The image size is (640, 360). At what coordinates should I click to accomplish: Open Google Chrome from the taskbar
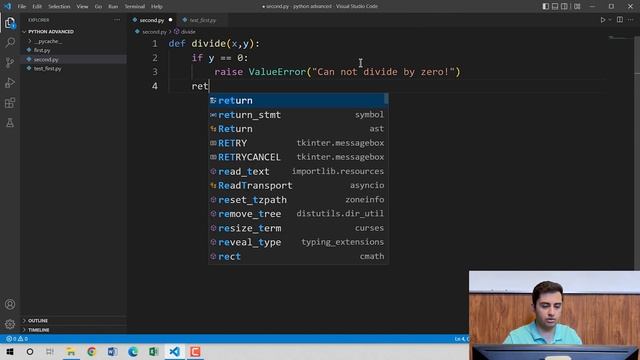point(91,351)
